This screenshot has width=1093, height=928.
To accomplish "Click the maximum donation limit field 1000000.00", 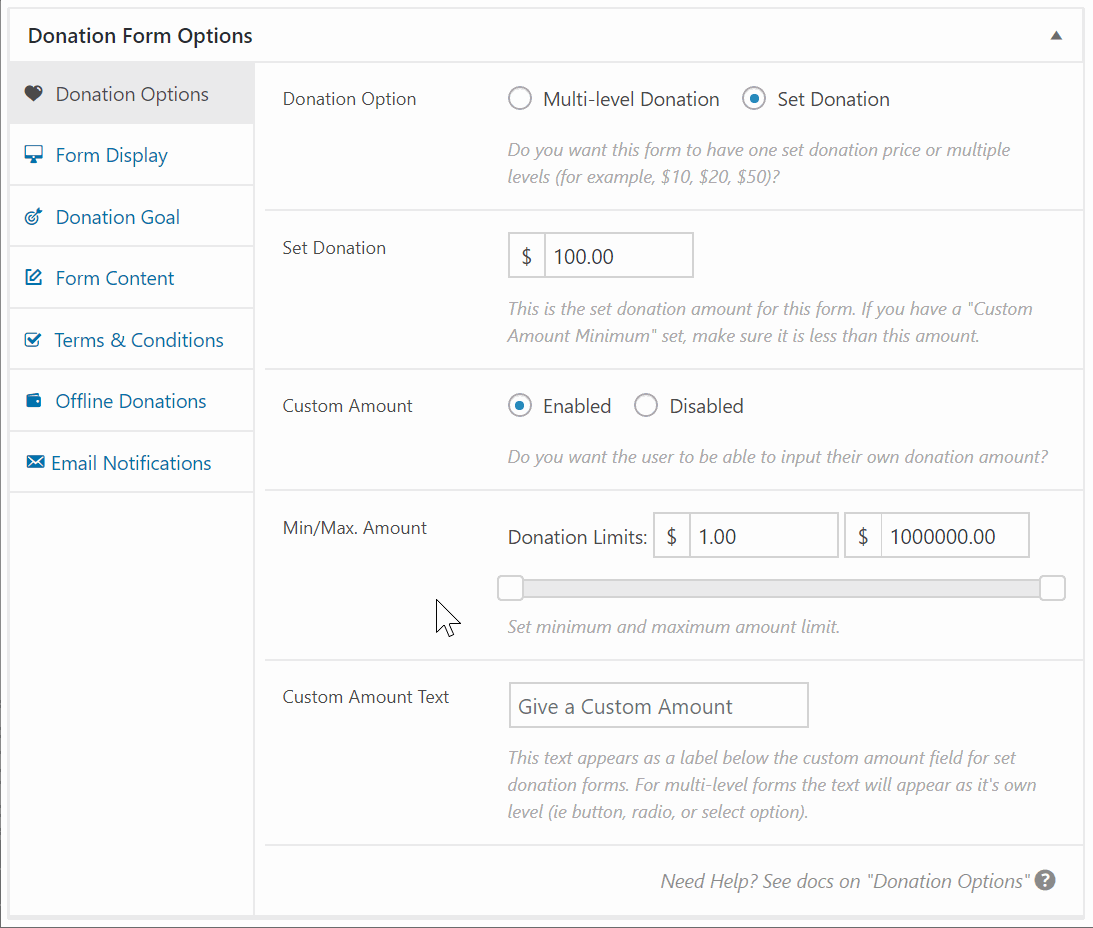I will tap(954, 535).
